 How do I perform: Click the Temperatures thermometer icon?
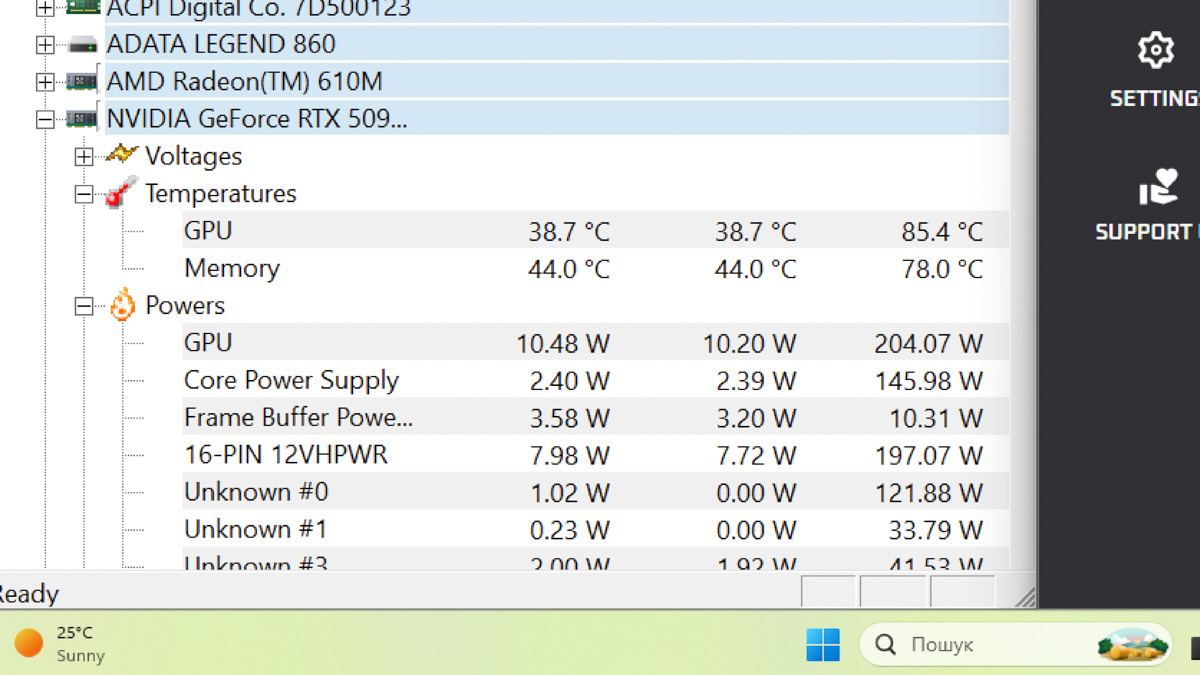coord(121,193)
